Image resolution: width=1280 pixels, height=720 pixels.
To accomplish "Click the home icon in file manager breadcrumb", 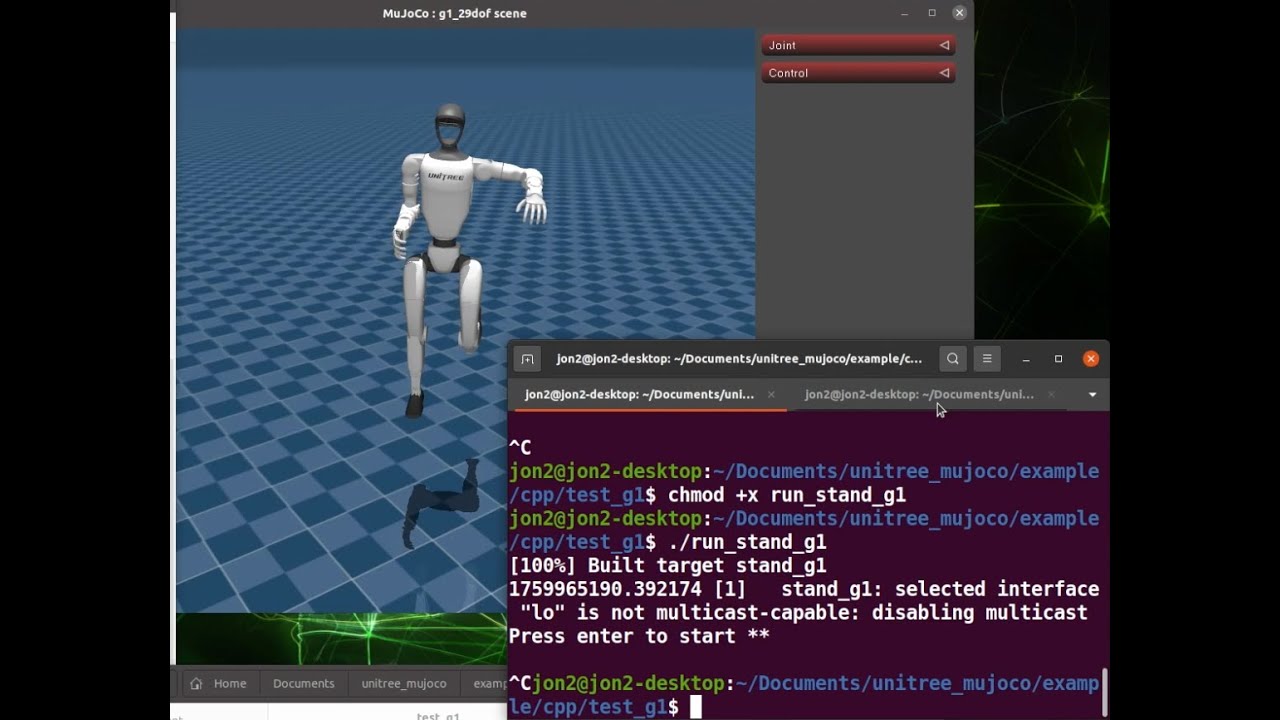I will (196, 684).
